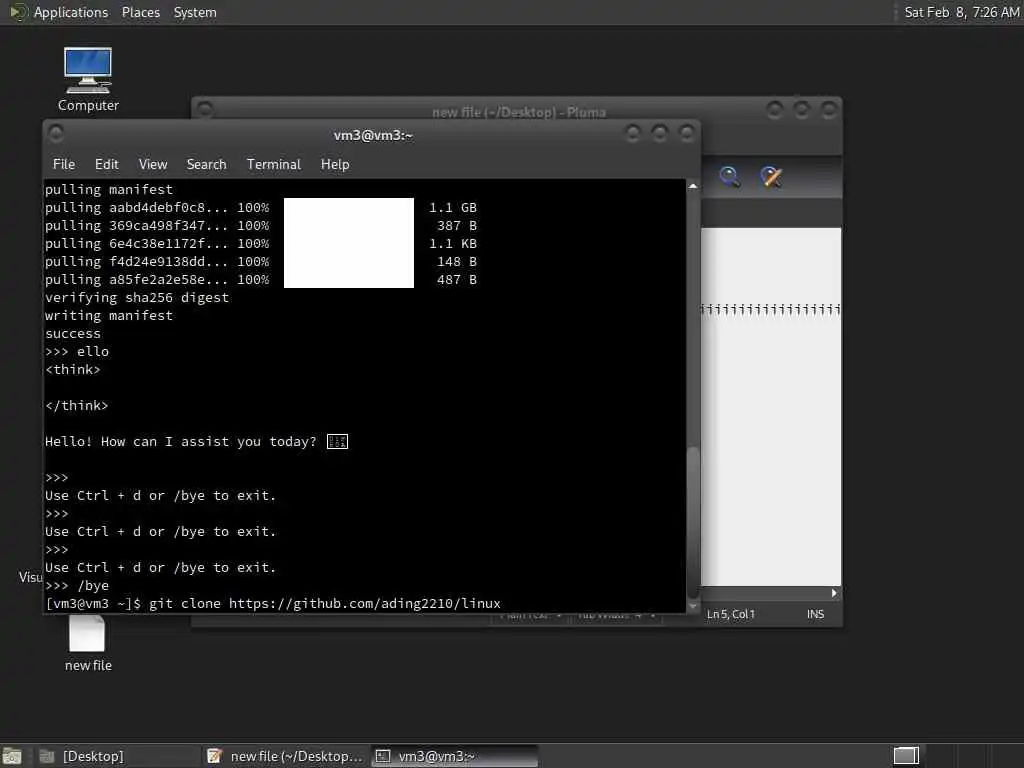Screen dimensions: 1024x768
Task: Open the terminal File menu
Action: click(63, 164)
